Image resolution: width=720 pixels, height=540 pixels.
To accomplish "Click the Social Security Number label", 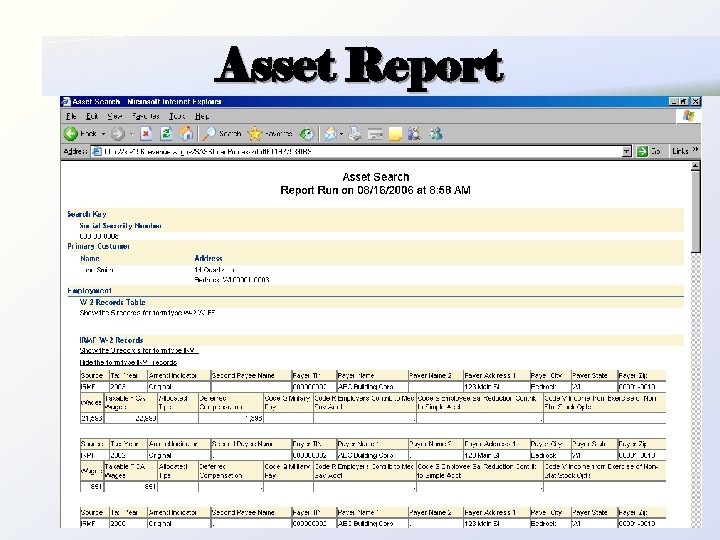I will [120, 225].
